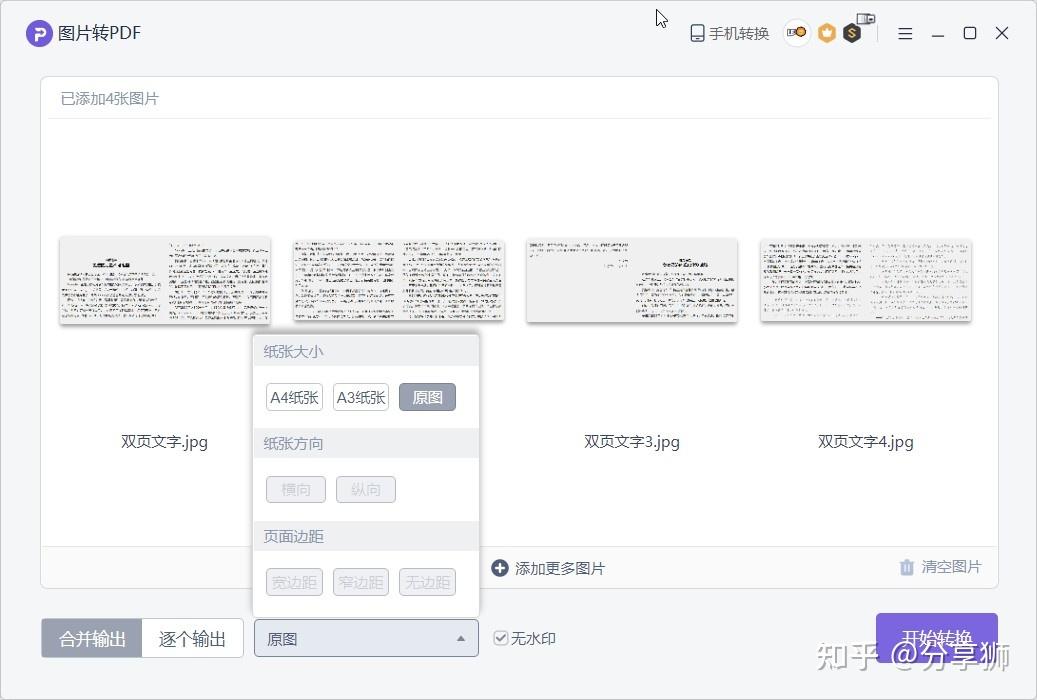Choose 原图 original size option
Viewport: 1037px width, 700px height.
point(427,397)
